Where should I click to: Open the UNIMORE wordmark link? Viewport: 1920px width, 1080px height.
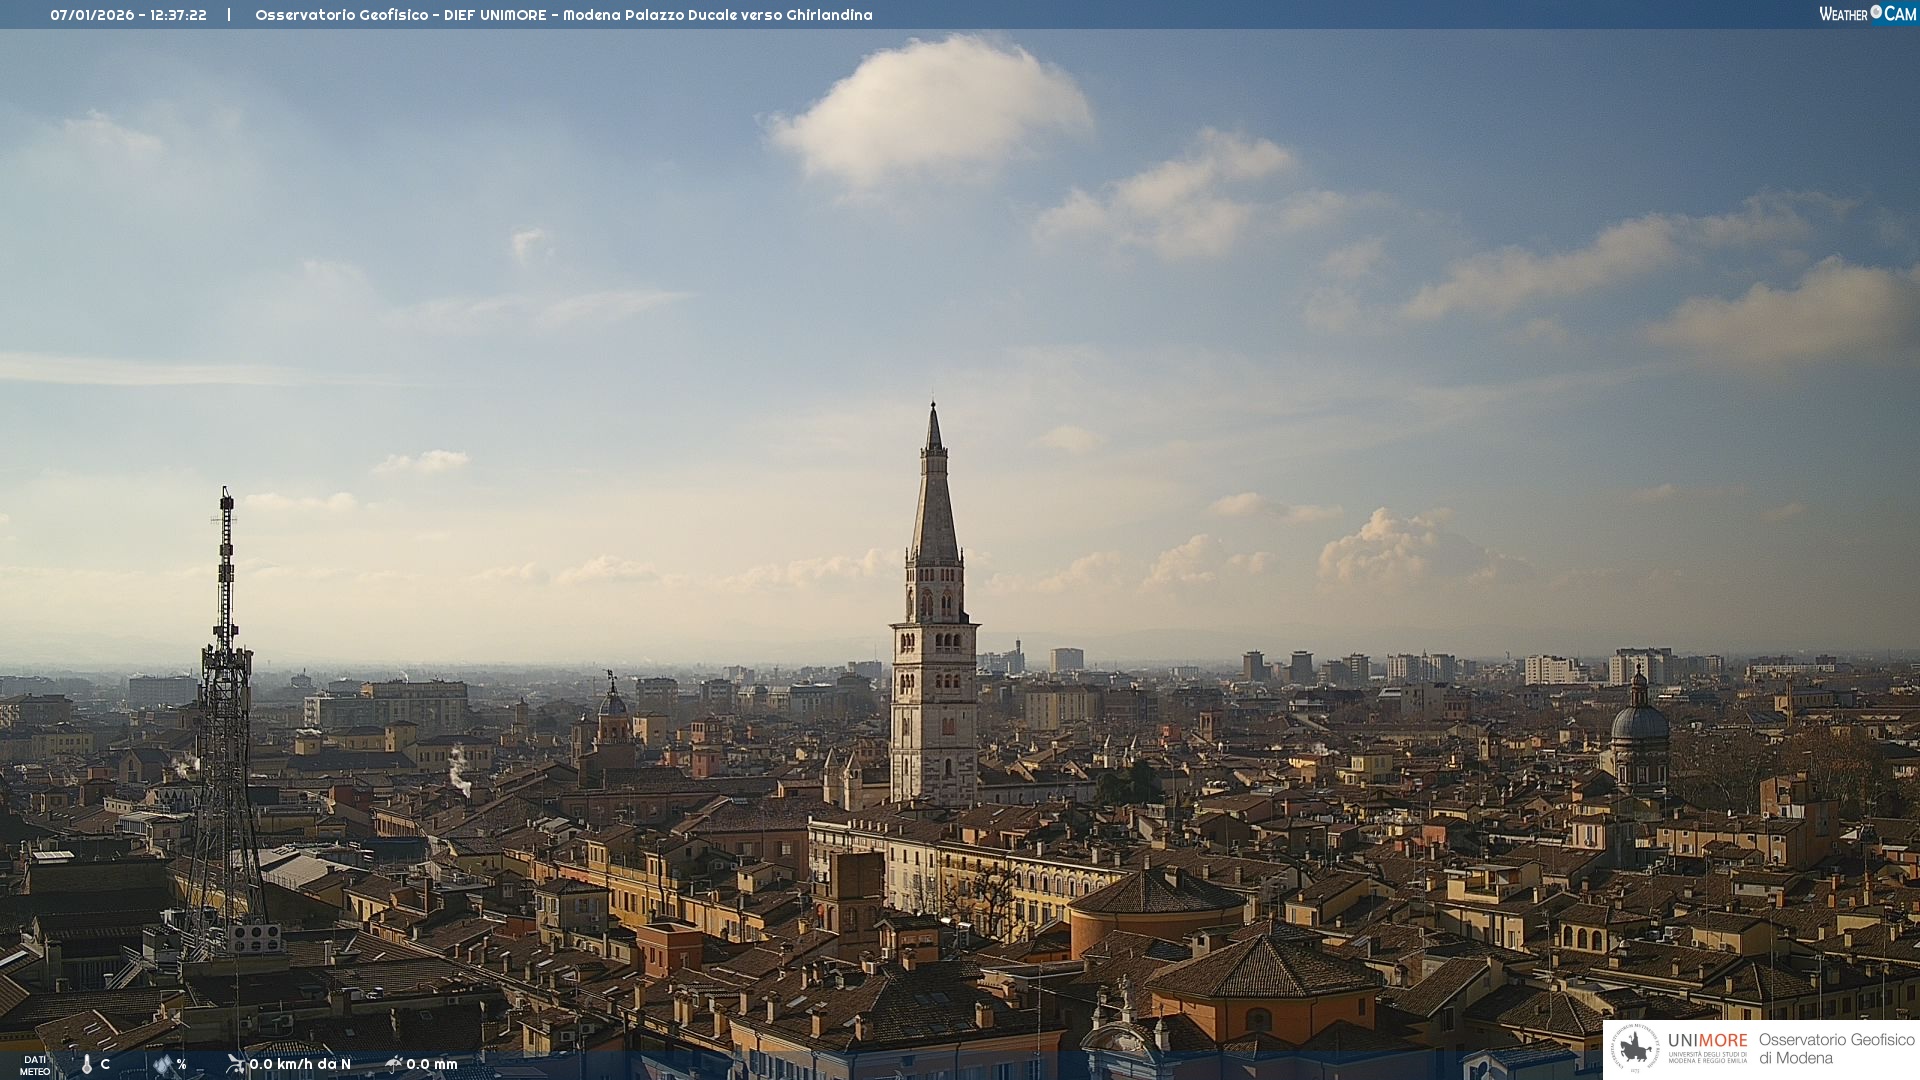click(x=1707, y=1040)
